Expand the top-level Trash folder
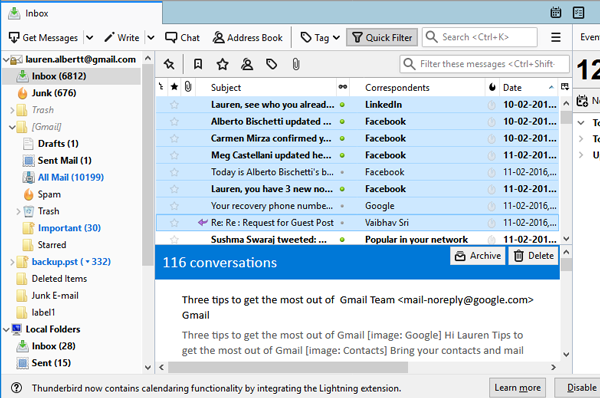The image size is (600, 398). (x=12, y=110)
